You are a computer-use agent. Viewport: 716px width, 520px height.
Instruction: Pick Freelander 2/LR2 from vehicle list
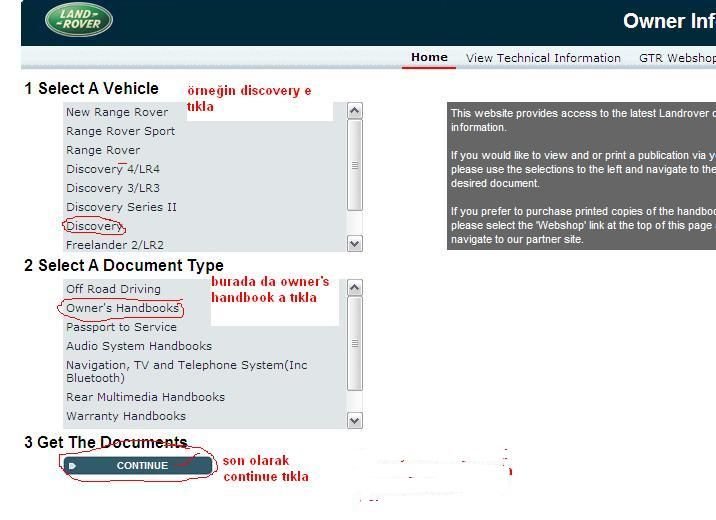tap(114, 245)
